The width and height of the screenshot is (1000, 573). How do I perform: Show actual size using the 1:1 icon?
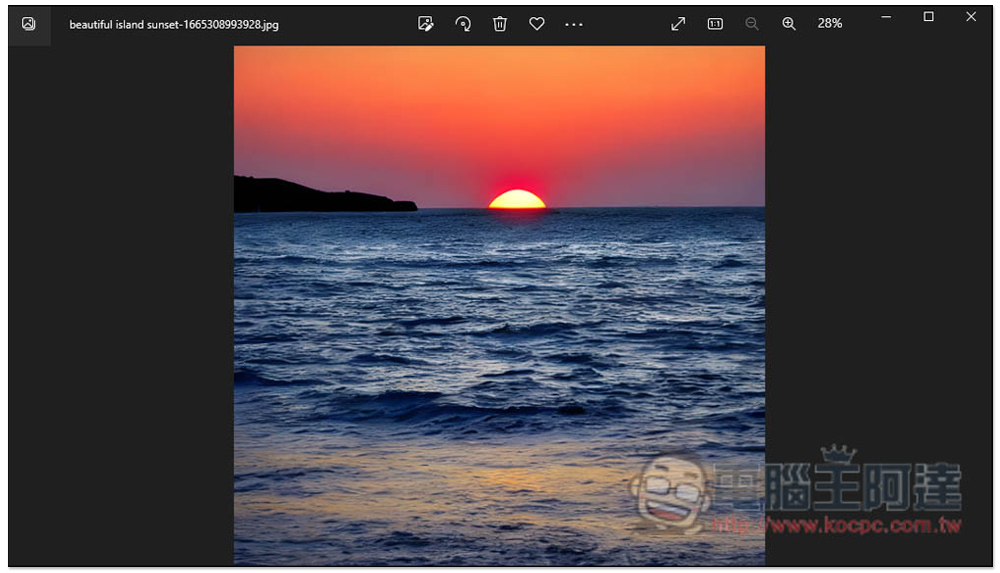715,24
